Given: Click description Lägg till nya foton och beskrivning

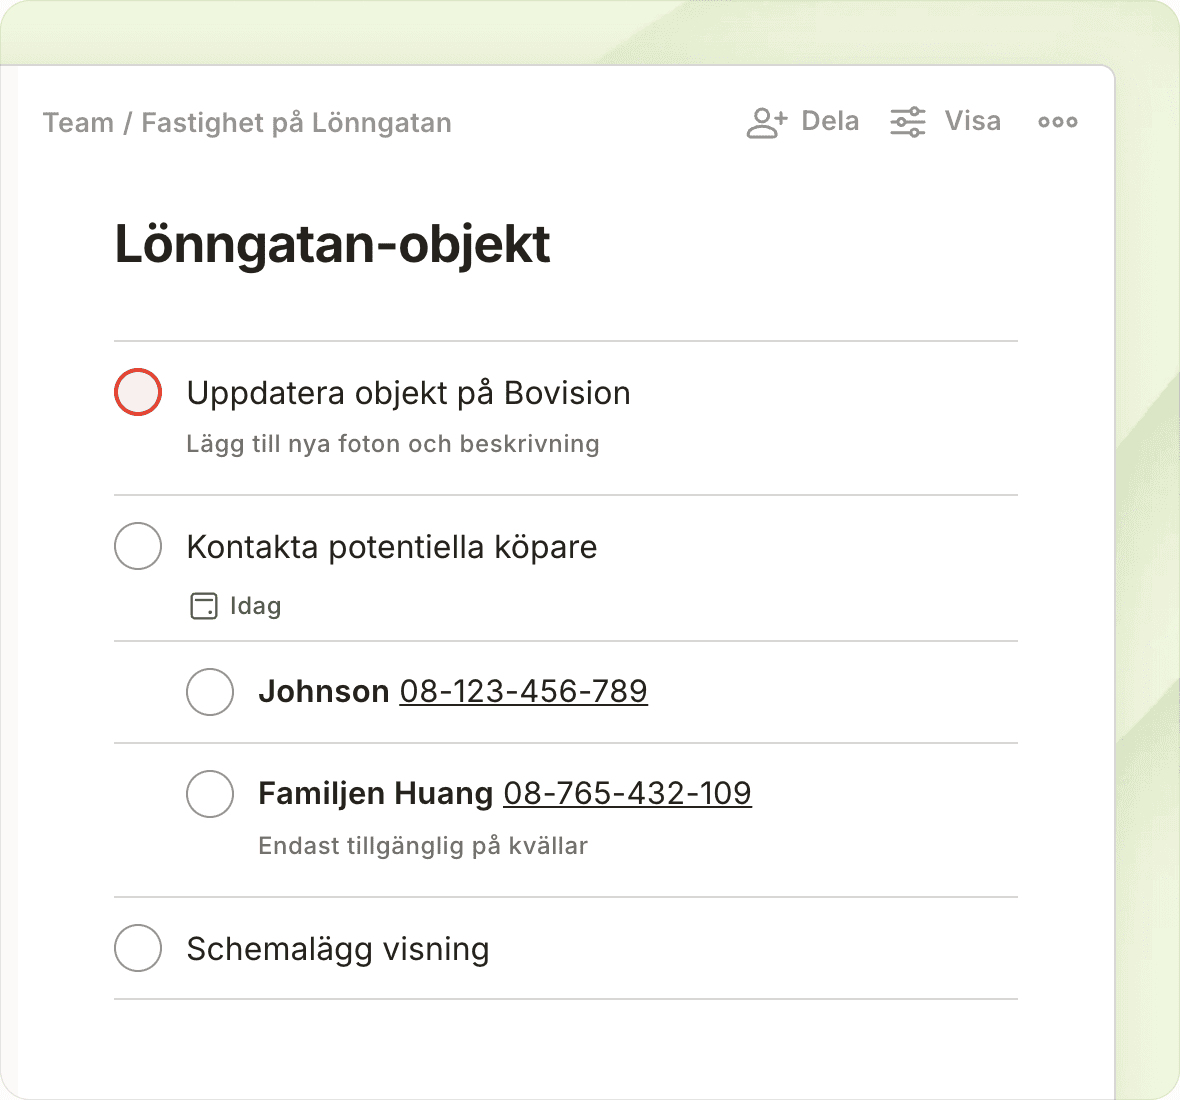Looking at the screenshot, I should (x=393, y=444).
